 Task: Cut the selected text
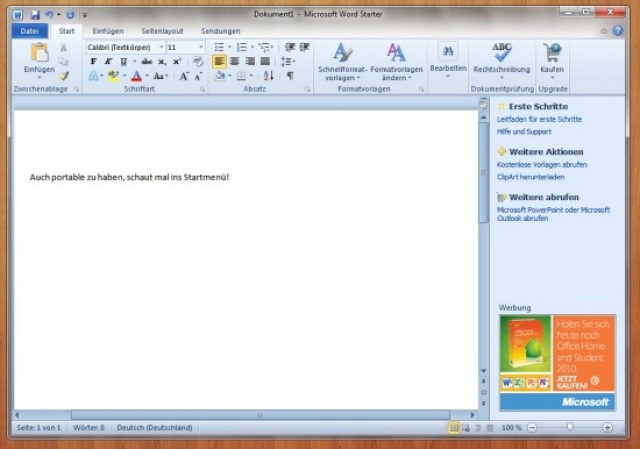click(63, 47)
